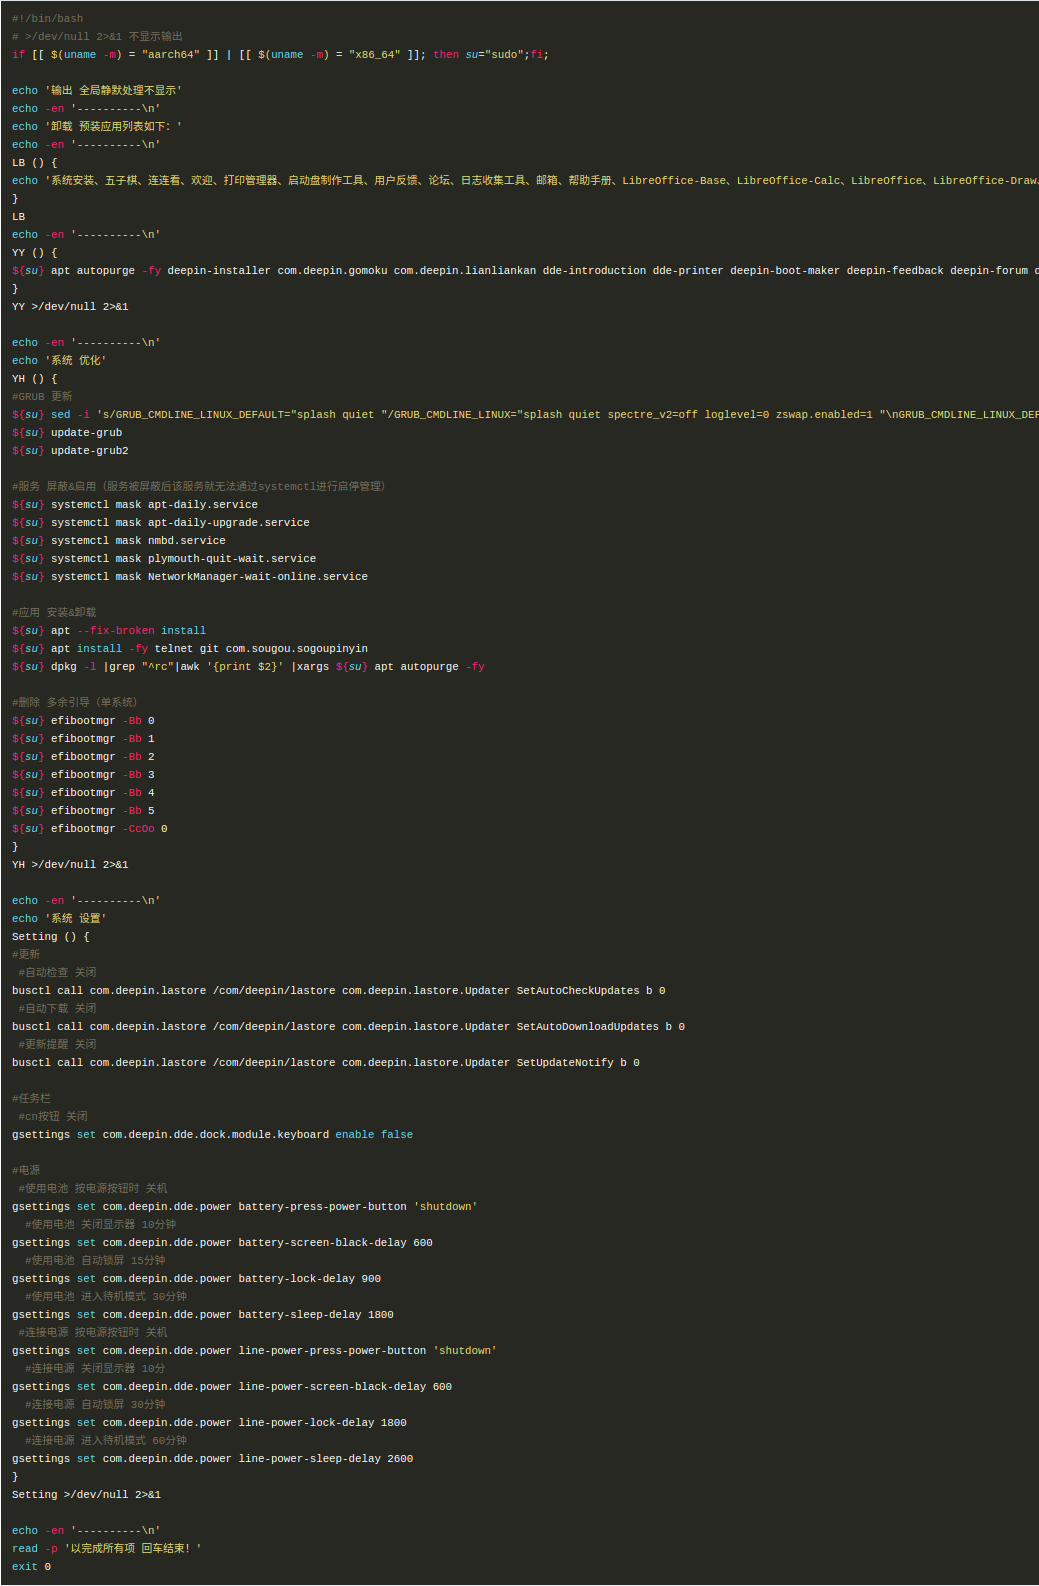1039x1586 pixels.
Task: Click the '#GRUB 更新' comment
Action: pyautogui.click(x=42, y=397)
